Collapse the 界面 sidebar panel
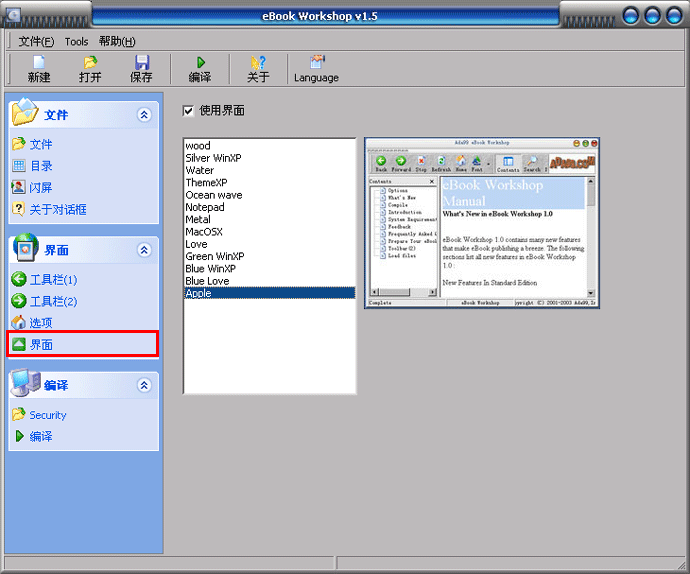The image size is (690, 574). click(x=145, y=250)
